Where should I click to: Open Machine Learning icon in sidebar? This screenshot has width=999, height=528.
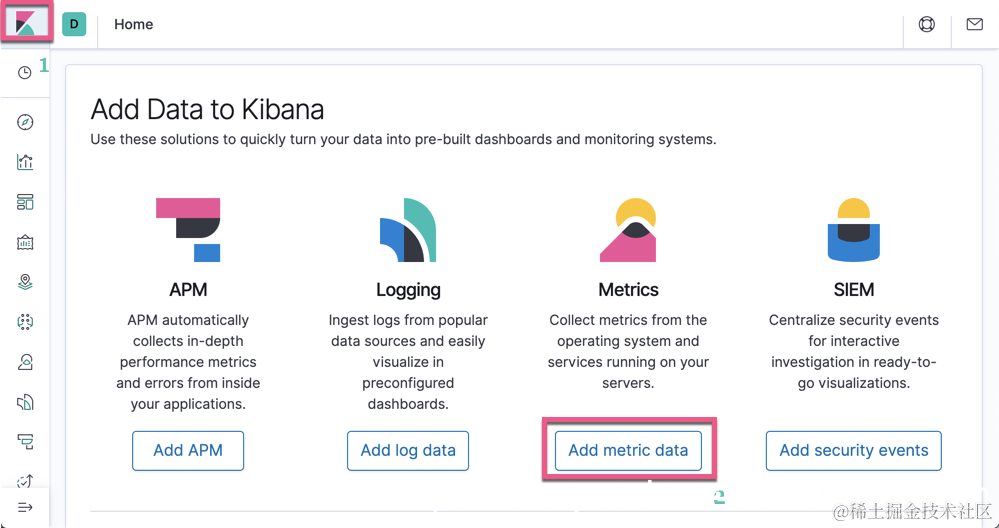25,322
